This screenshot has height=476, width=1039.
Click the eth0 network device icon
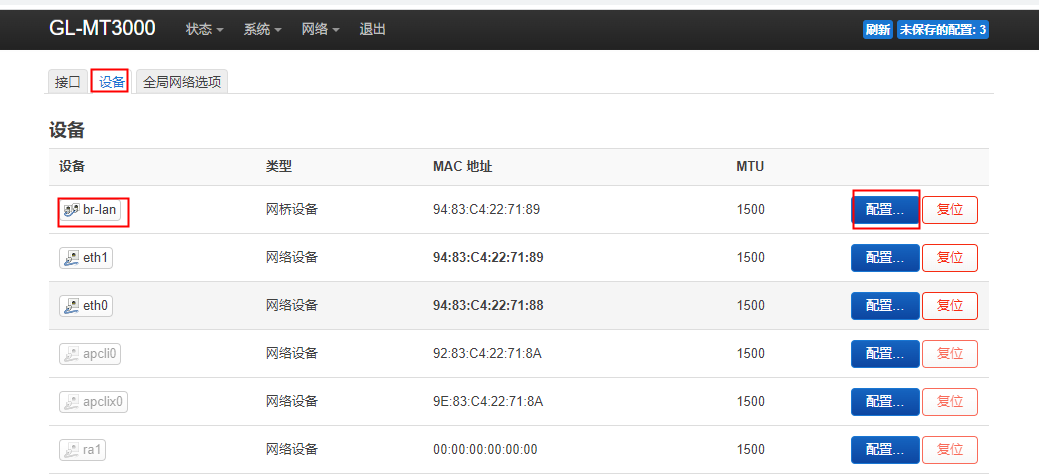click(71, 306)
